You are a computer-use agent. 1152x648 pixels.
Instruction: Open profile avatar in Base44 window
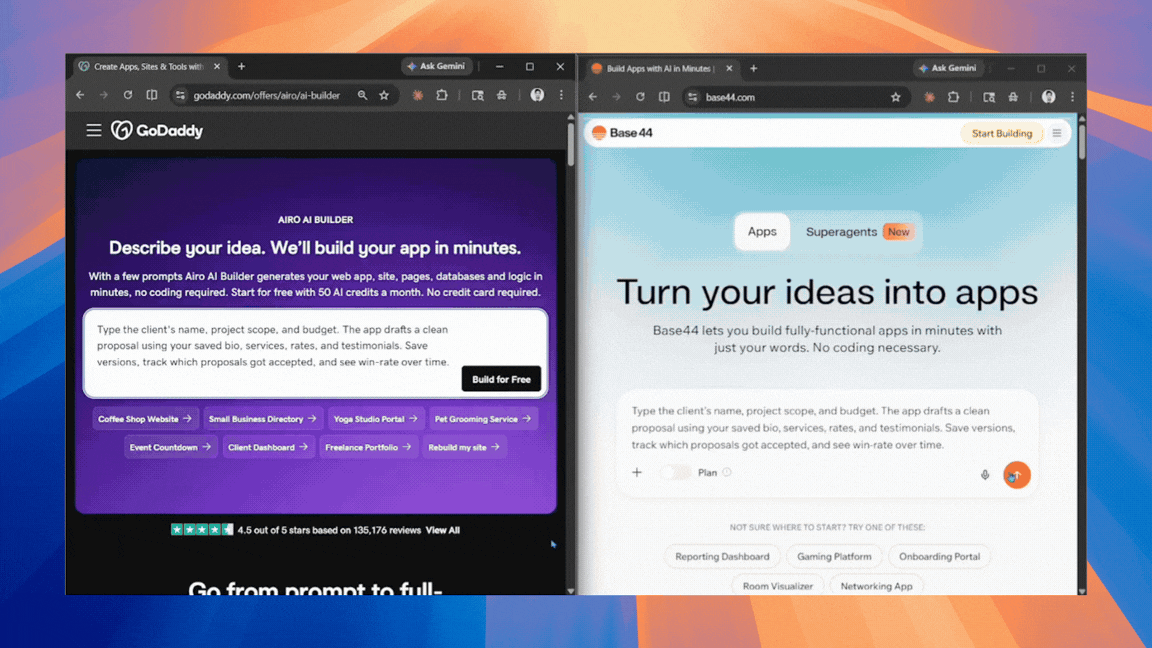coord(1048,97)
